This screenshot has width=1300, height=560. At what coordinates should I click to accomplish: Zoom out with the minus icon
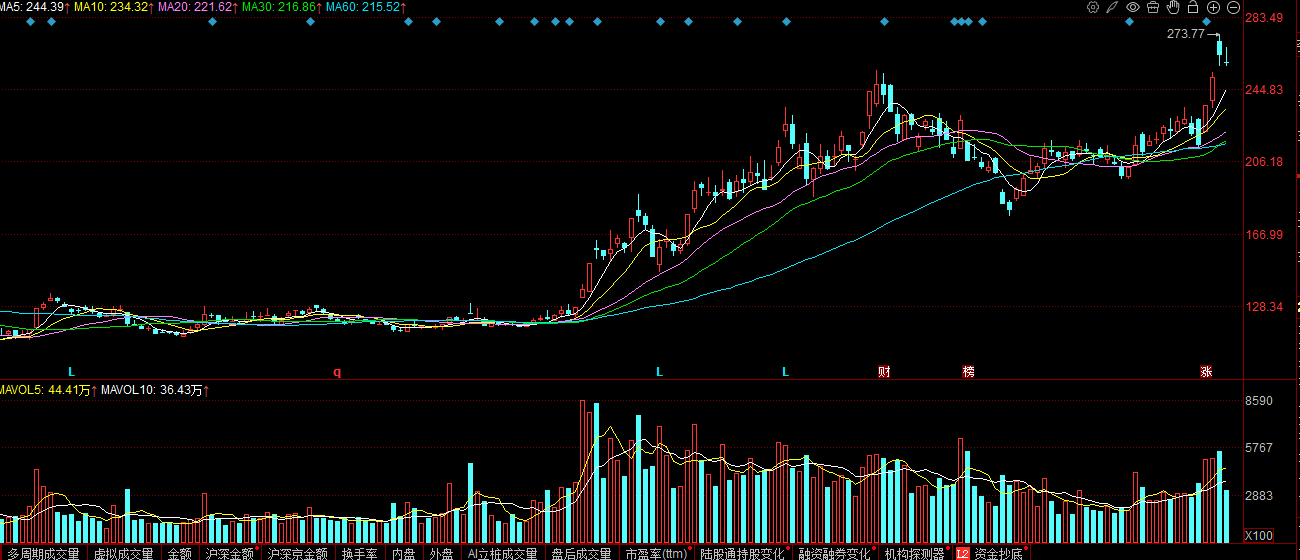click(1233, 7)
